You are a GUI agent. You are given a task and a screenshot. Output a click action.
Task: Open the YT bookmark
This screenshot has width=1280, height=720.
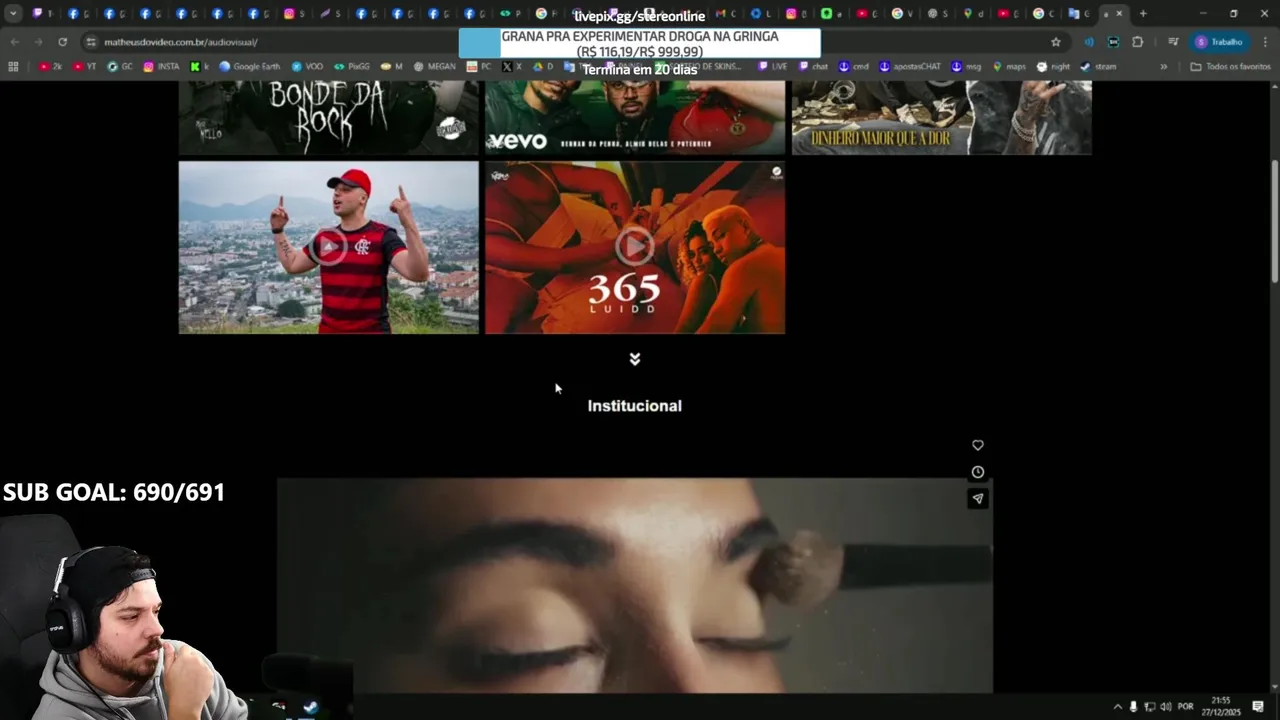[85, 66]
